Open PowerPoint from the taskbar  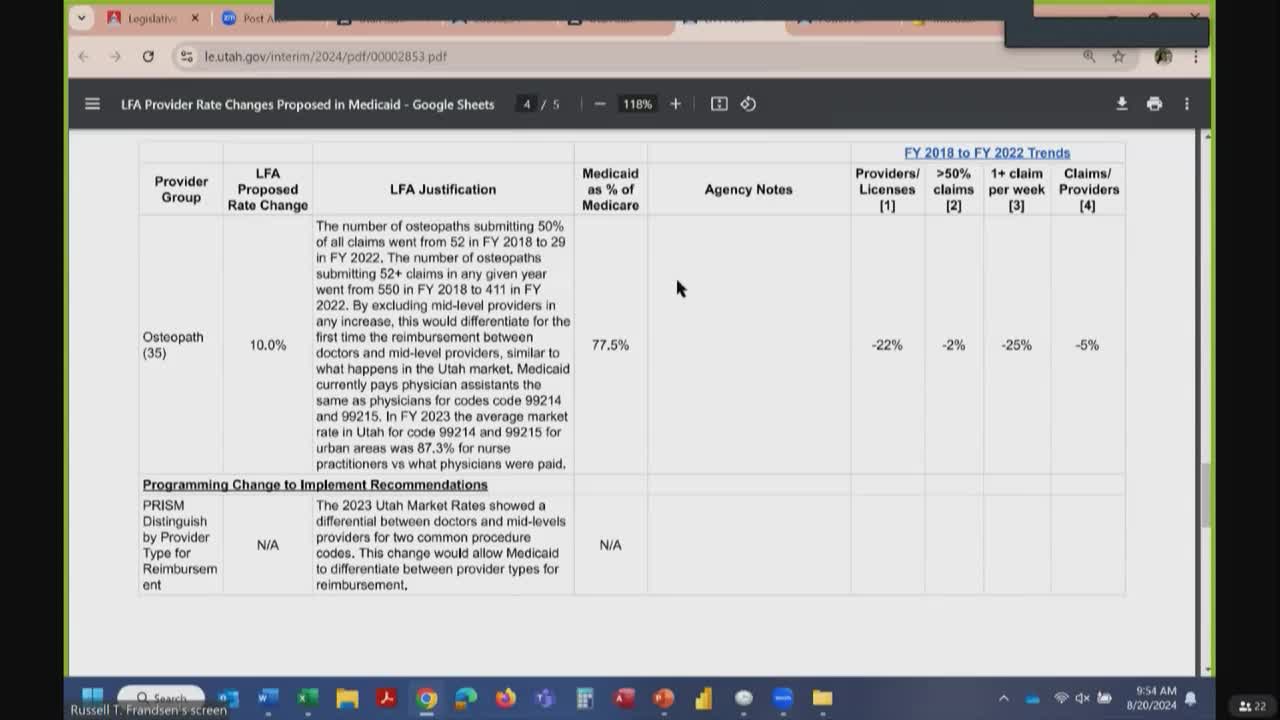point(664,698)
